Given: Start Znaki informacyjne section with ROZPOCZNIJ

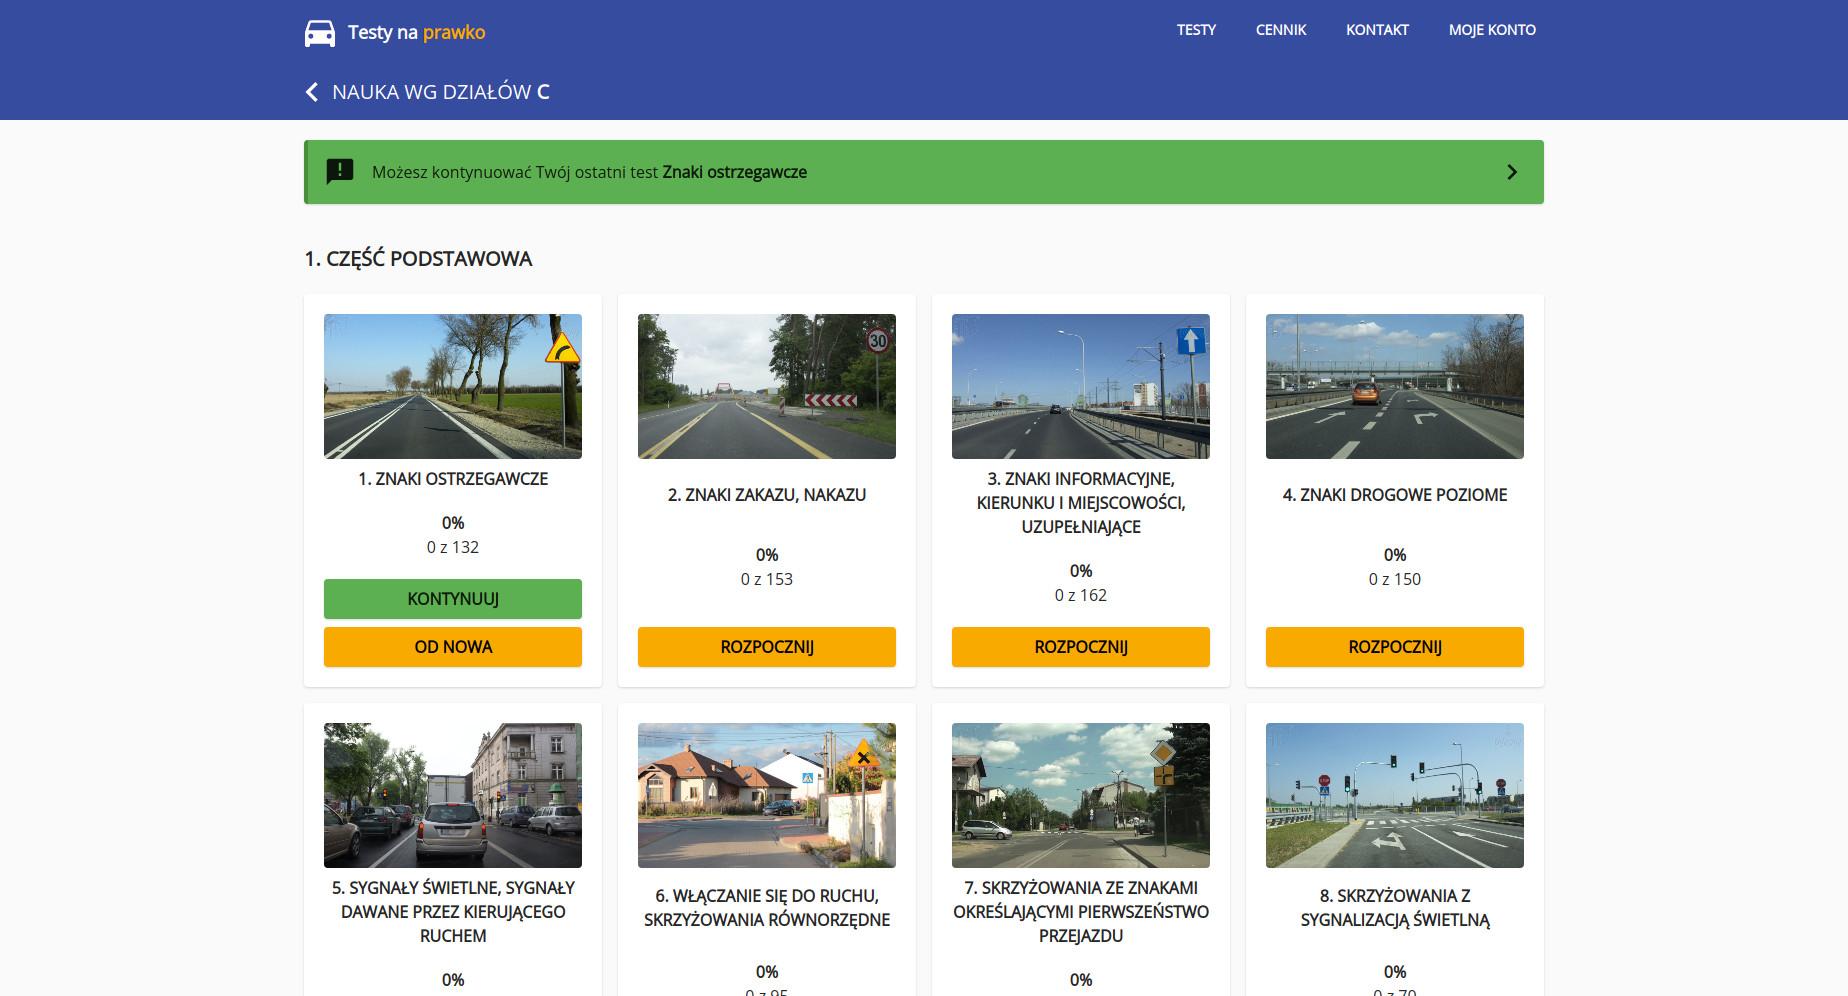Looking at the screenshot, I should point(1081,647).
